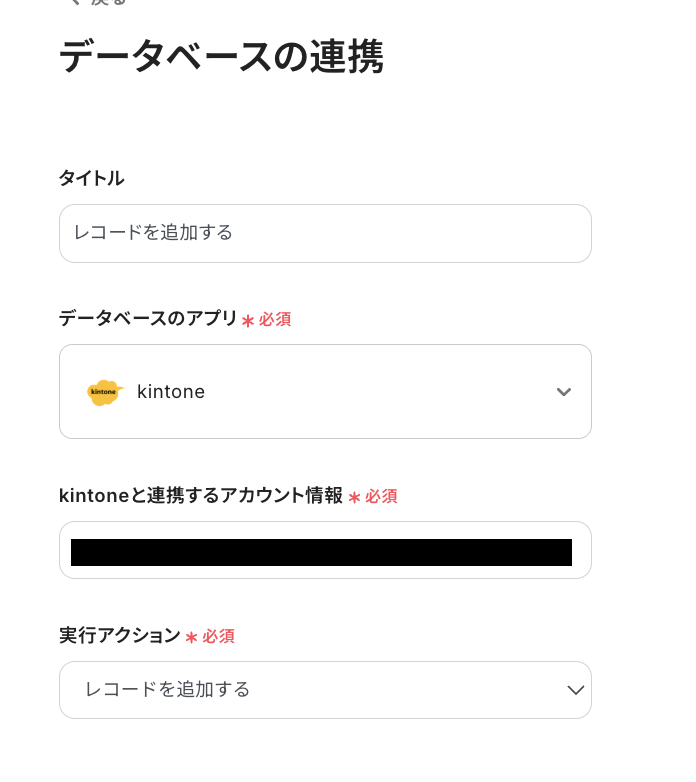Click the asterisk beside データベースのアプリ
Image resolution: width=696 pixels, height=782 pixels.
(248, 320)
